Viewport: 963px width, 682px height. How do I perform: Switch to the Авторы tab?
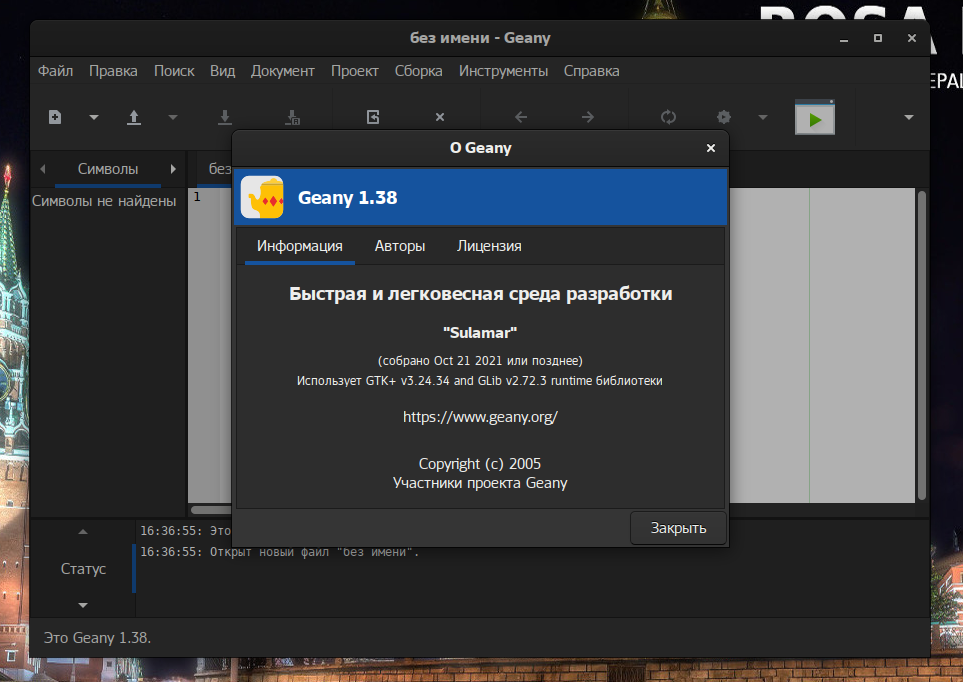point(400,246)
